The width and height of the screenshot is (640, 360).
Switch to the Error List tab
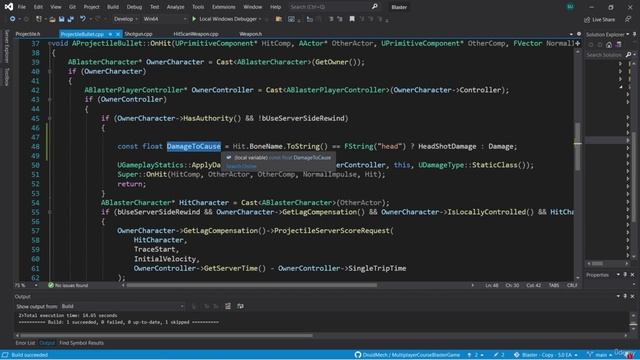click(25, 343)
